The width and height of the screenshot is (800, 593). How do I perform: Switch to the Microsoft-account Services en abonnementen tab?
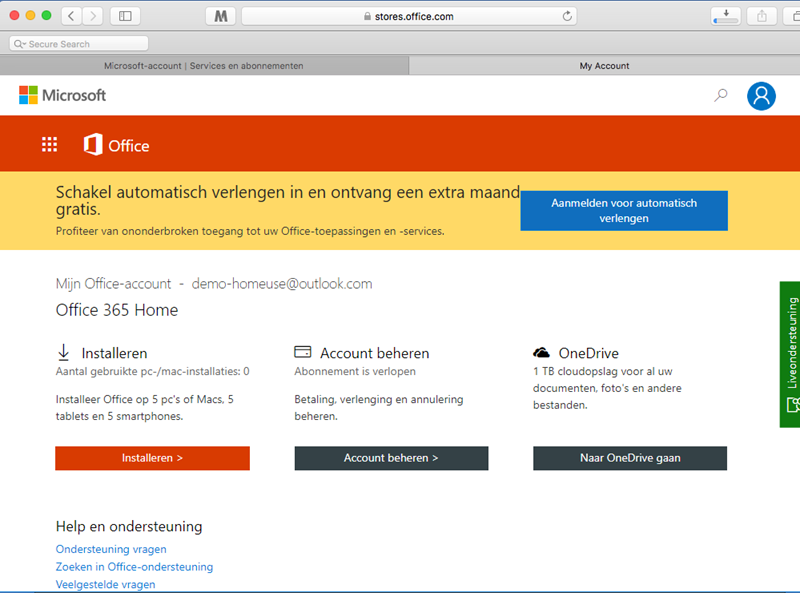point(204,66)
